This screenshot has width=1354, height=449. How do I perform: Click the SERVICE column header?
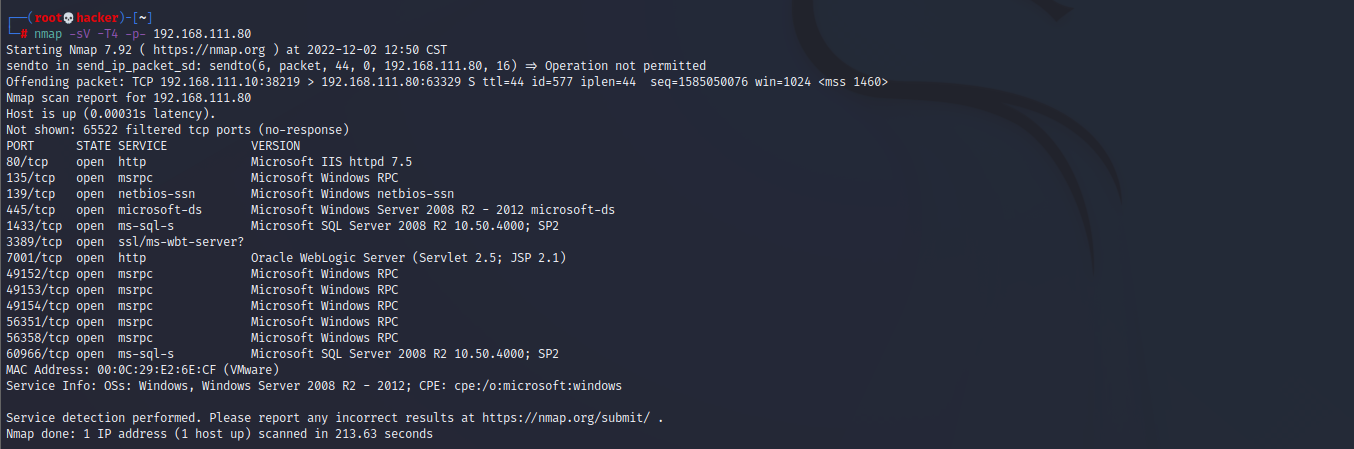pos(142,145)
